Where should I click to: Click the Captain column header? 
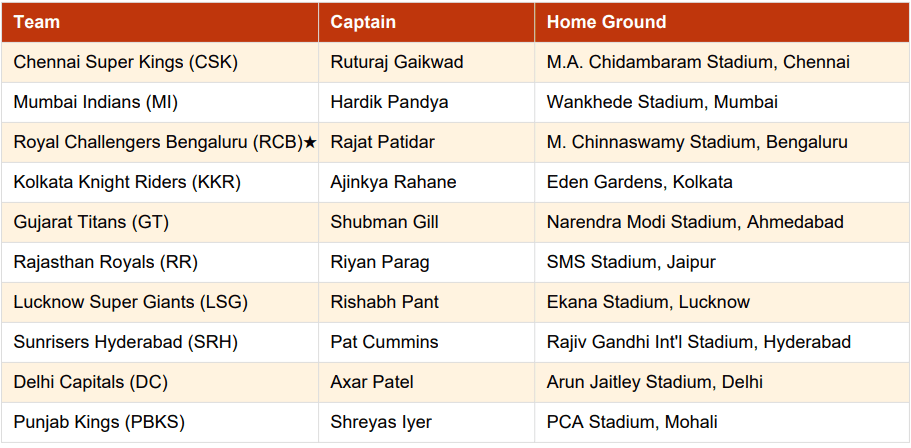363,22
